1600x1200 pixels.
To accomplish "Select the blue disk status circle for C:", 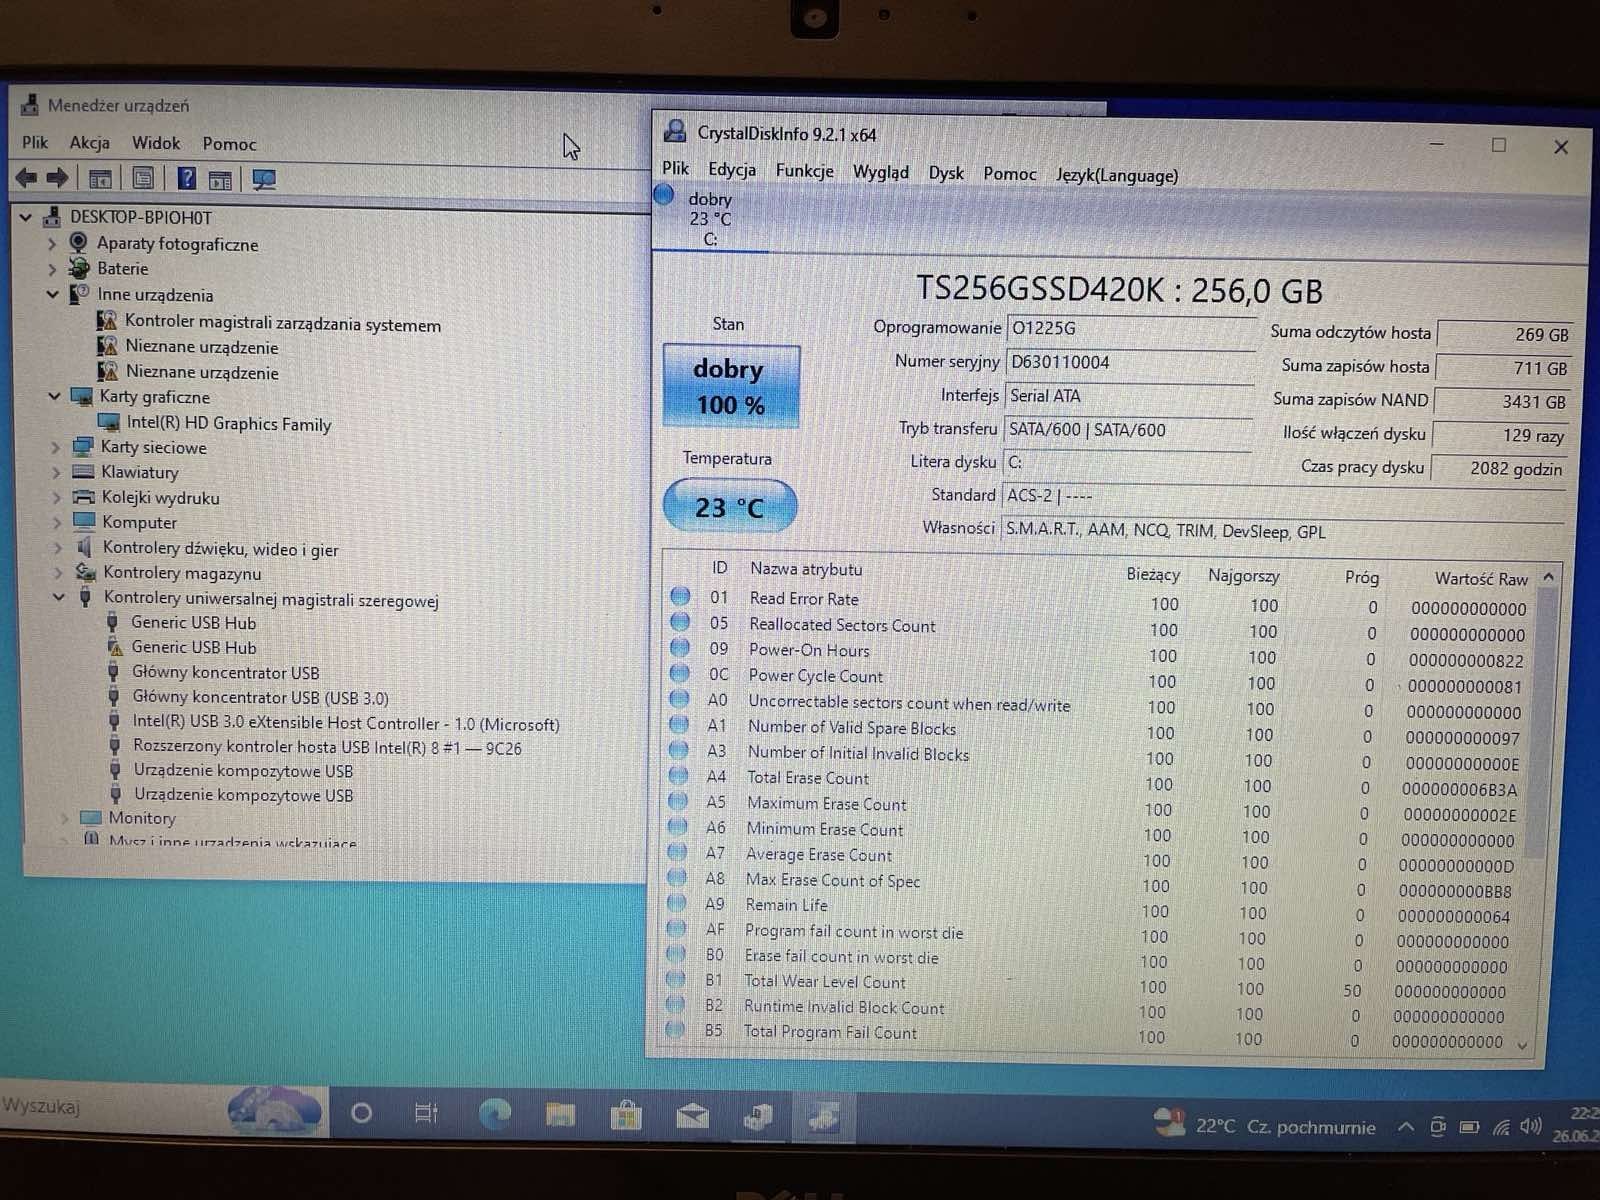I will tap(664, 195).
